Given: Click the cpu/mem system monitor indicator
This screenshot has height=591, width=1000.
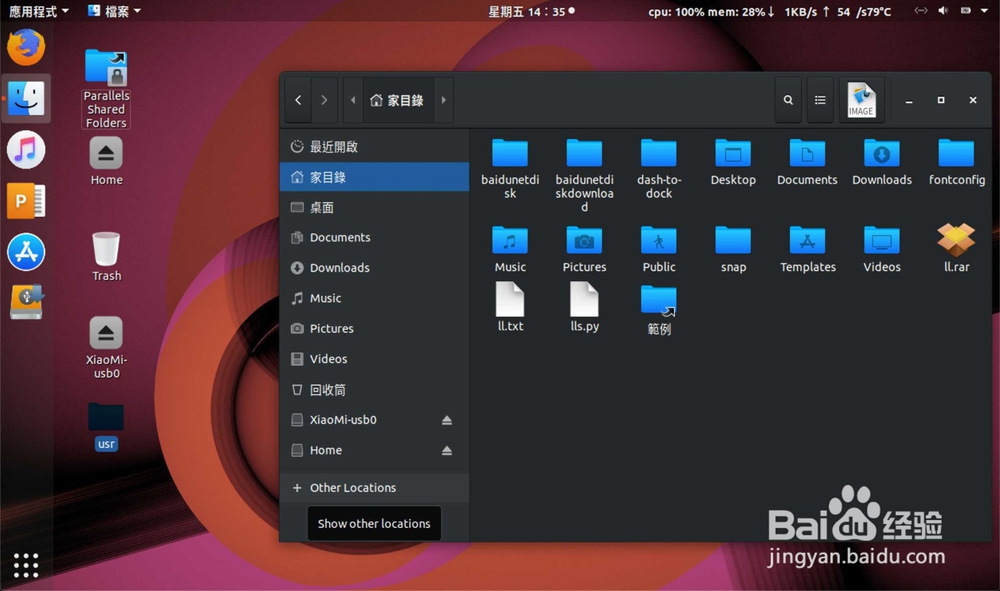Looking at the screenshot, I should [769, 11].
